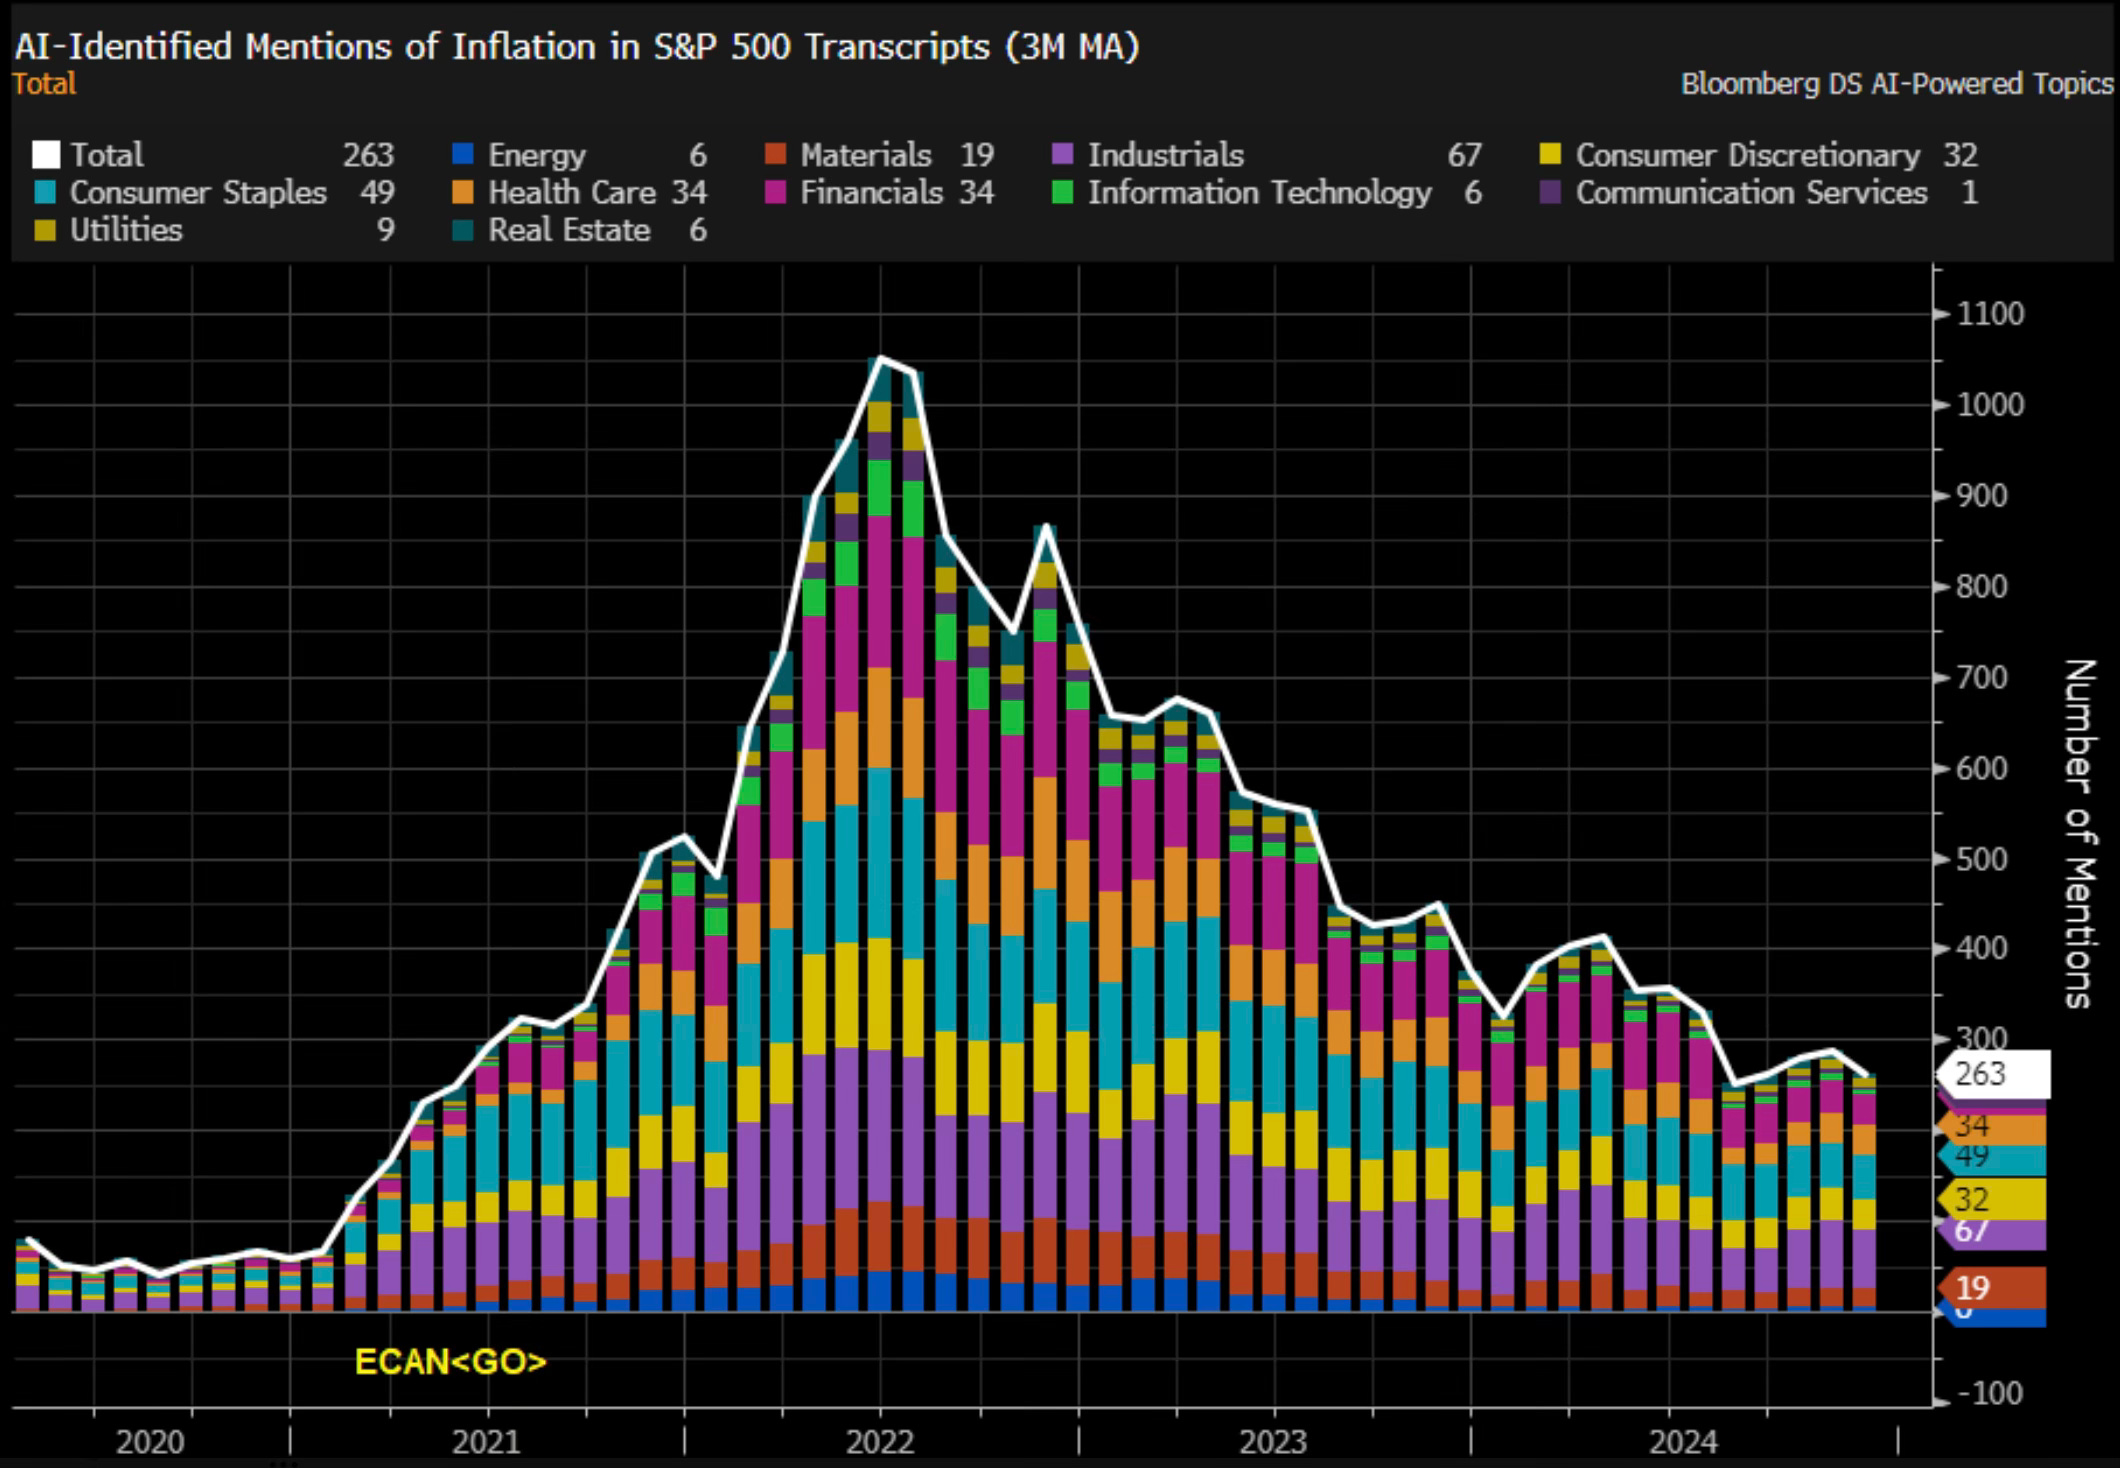The image size is (2120, 1468).
Task: Click the Consumer Discretionary yellow swatch
Action: pos(1550,155)
